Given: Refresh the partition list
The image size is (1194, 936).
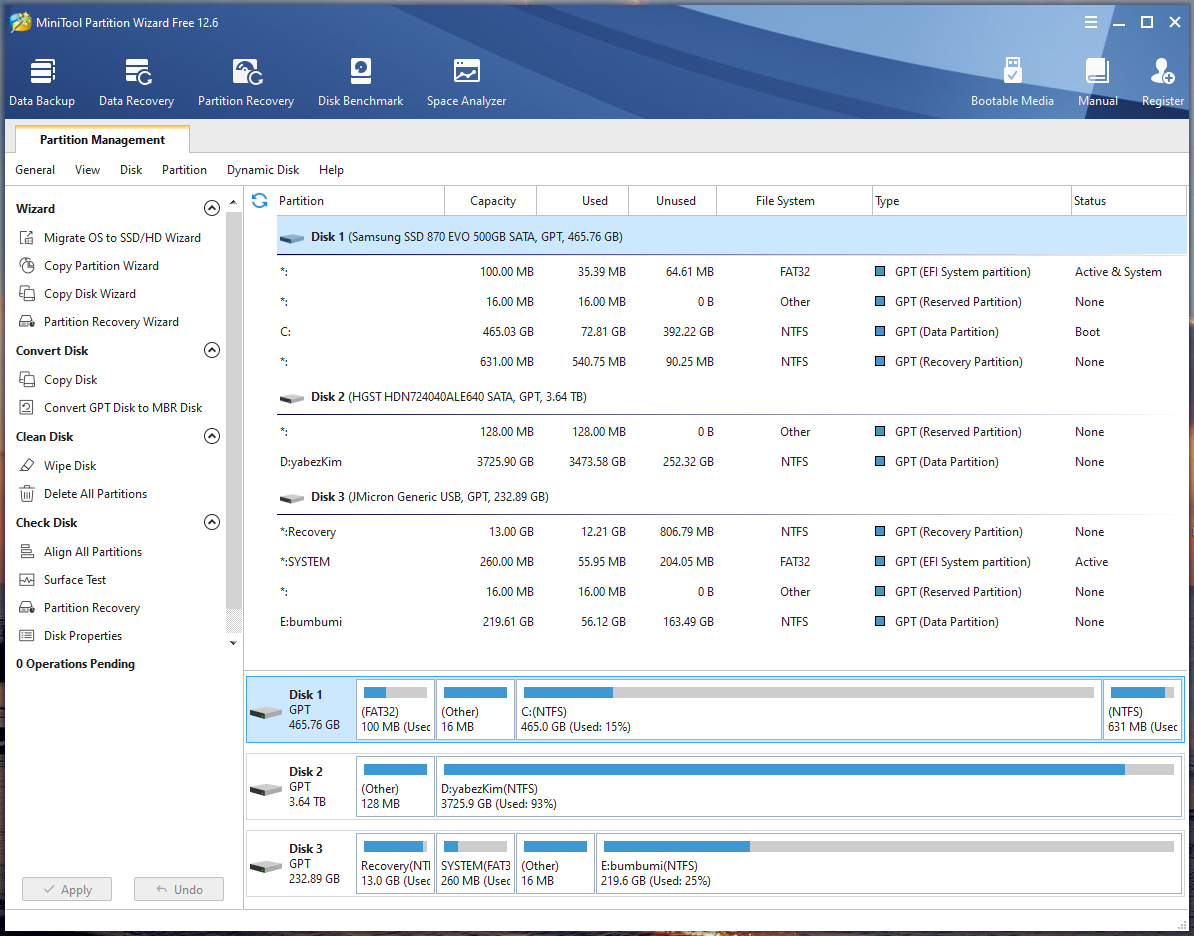Looking at the screenshot, I should (x=260, y=200).
